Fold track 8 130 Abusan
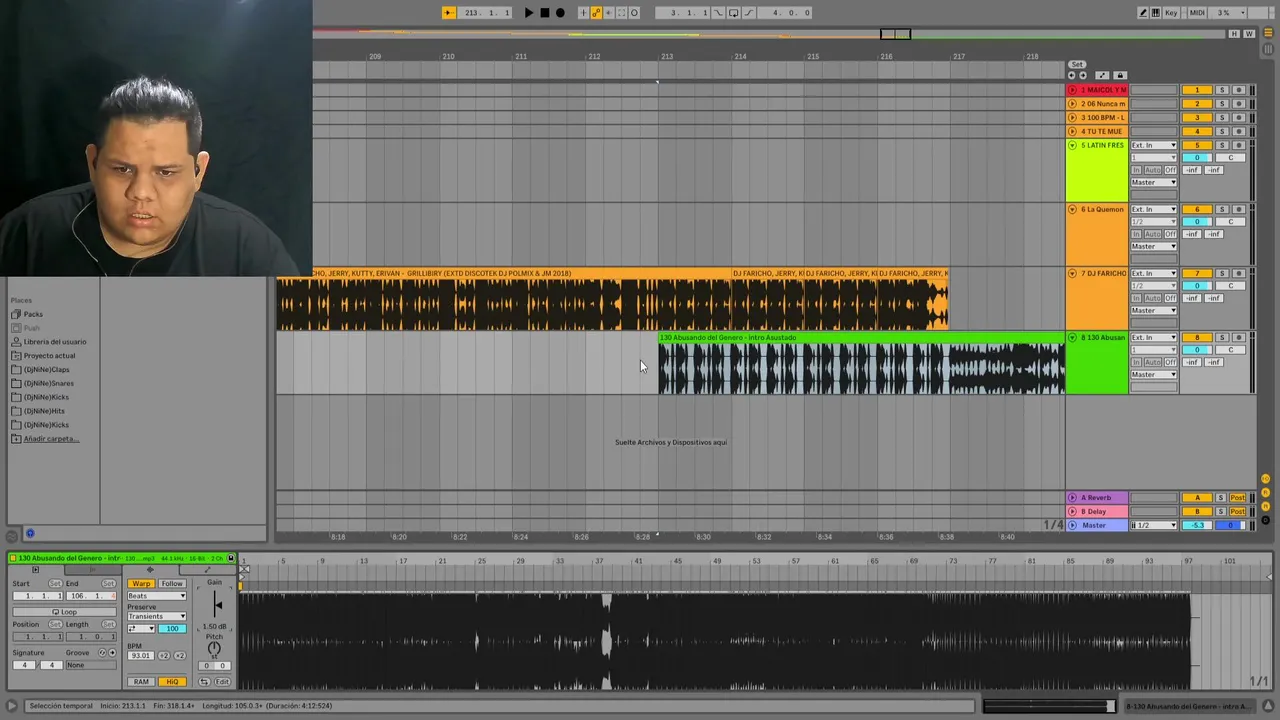The image size is (1280, 720). [x=1072, y=337]
